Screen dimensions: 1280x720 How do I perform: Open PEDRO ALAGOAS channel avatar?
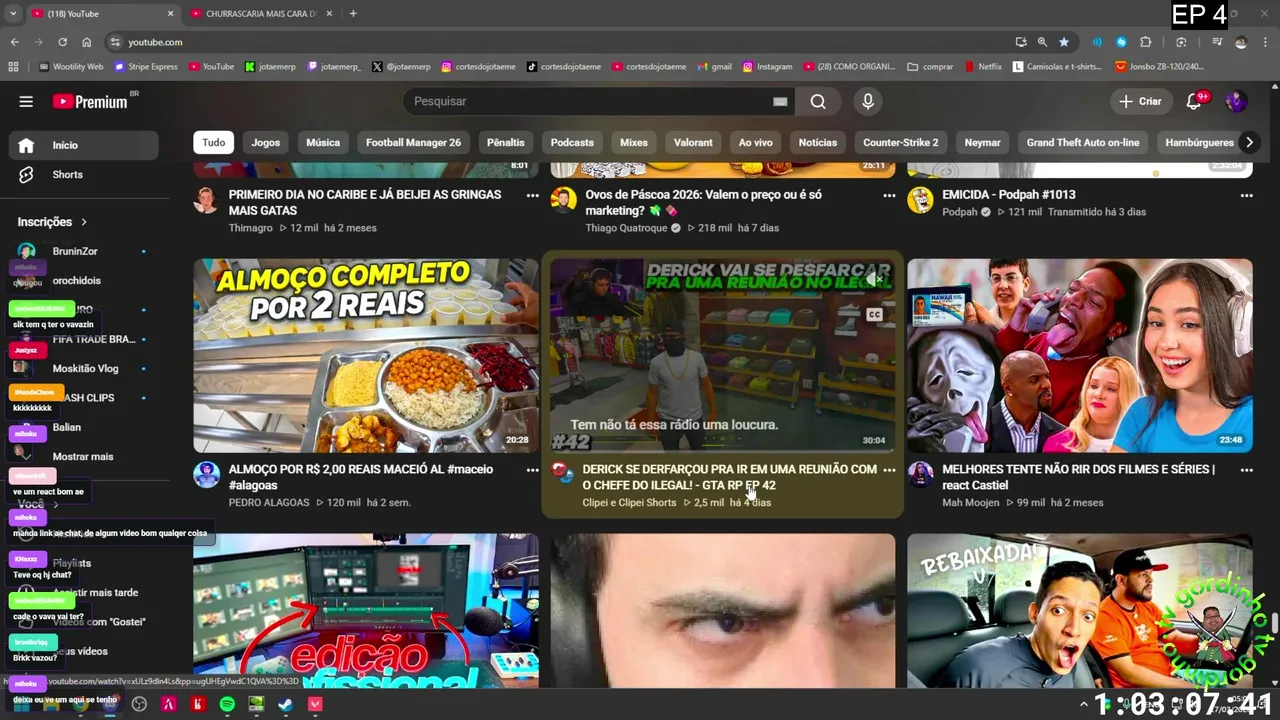click(x=206, y=474)
